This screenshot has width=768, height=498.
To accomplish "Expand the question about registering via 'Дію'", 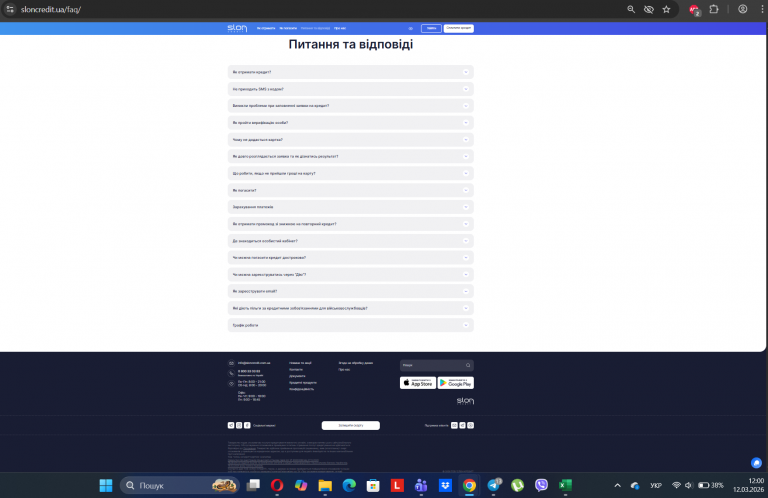I will pos(351,275).
